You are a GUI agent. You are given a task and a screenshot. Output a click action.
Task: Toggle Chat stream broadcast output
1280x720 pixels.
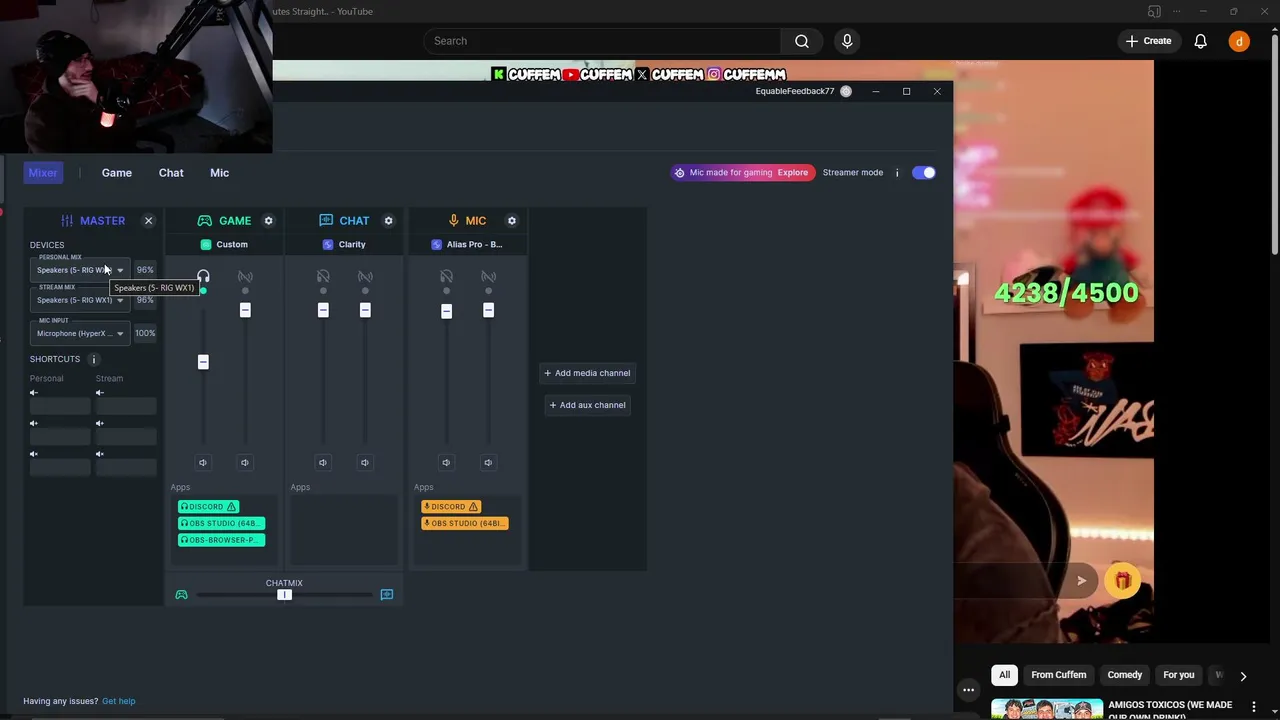click(x=365, y=276)
